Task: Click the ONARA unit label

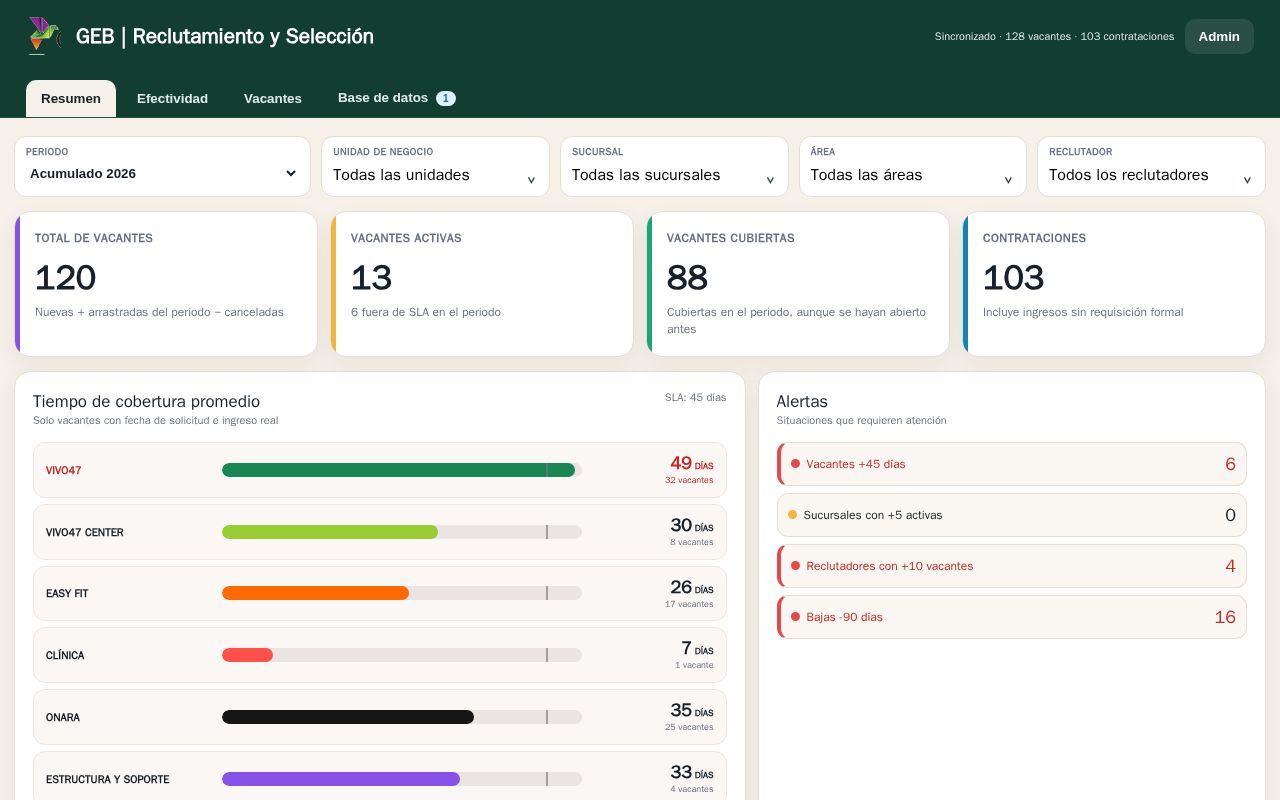Action: (63, 718)
